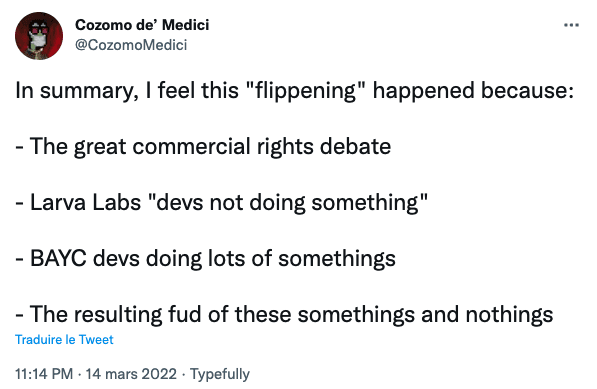The height and width of the screenshot is (389, 597).
Task: Visit the @CozomoMedici handle link
Action: point(131,45)
